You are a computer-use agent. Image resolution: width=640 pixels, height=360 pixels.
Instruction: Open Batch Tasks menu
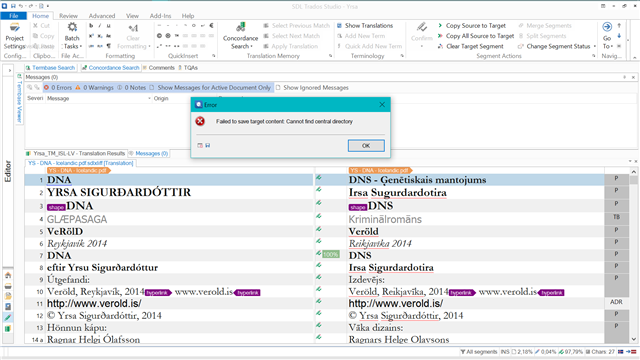(72, 36)
